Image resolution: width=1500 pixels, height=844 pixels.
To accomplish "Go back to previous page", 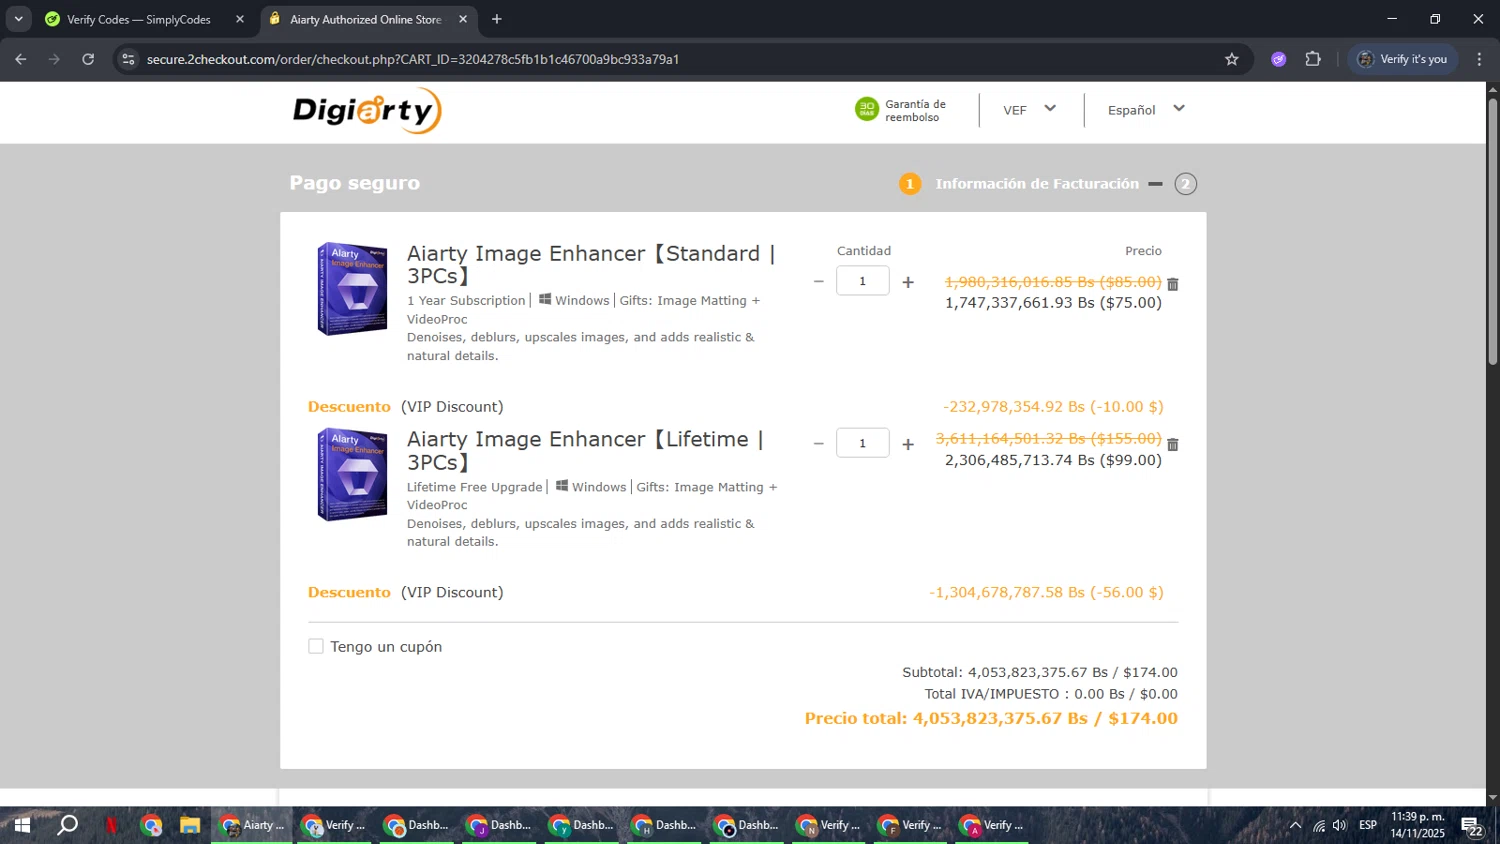I will point(21,59).
